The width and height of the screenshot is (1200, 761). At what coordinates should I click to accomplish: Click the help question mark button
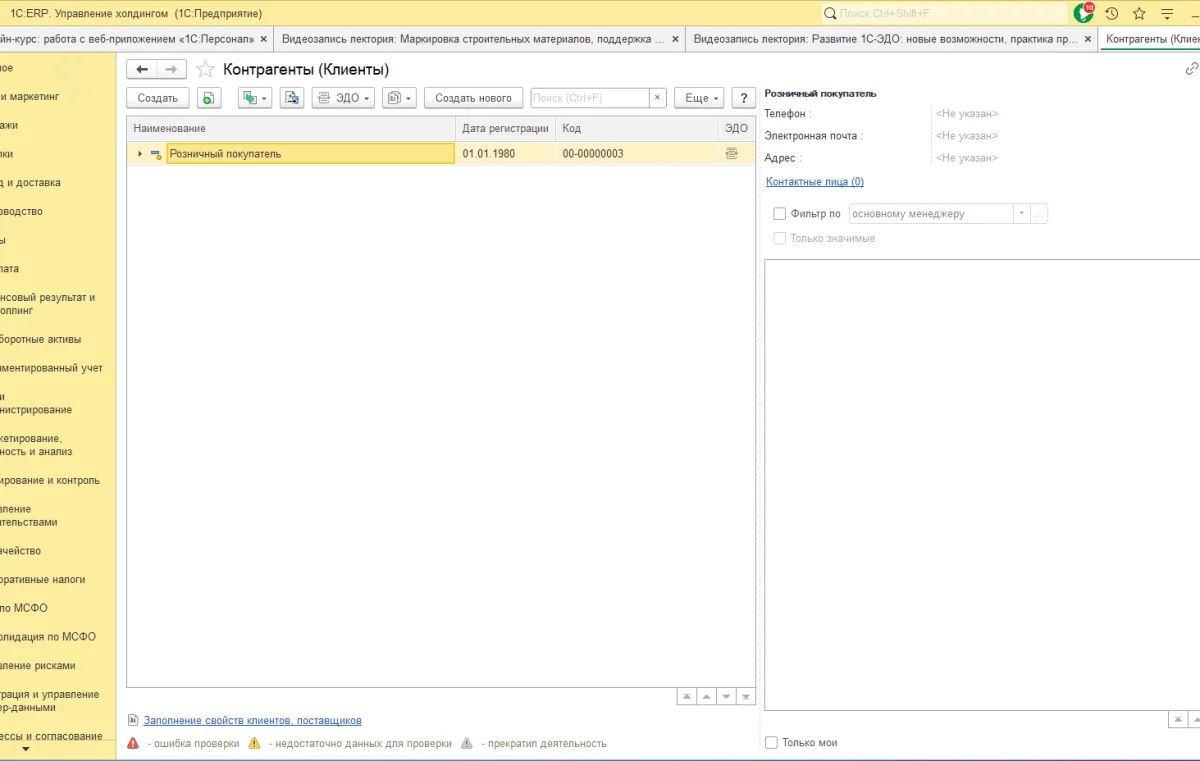(x=742, y=98)
